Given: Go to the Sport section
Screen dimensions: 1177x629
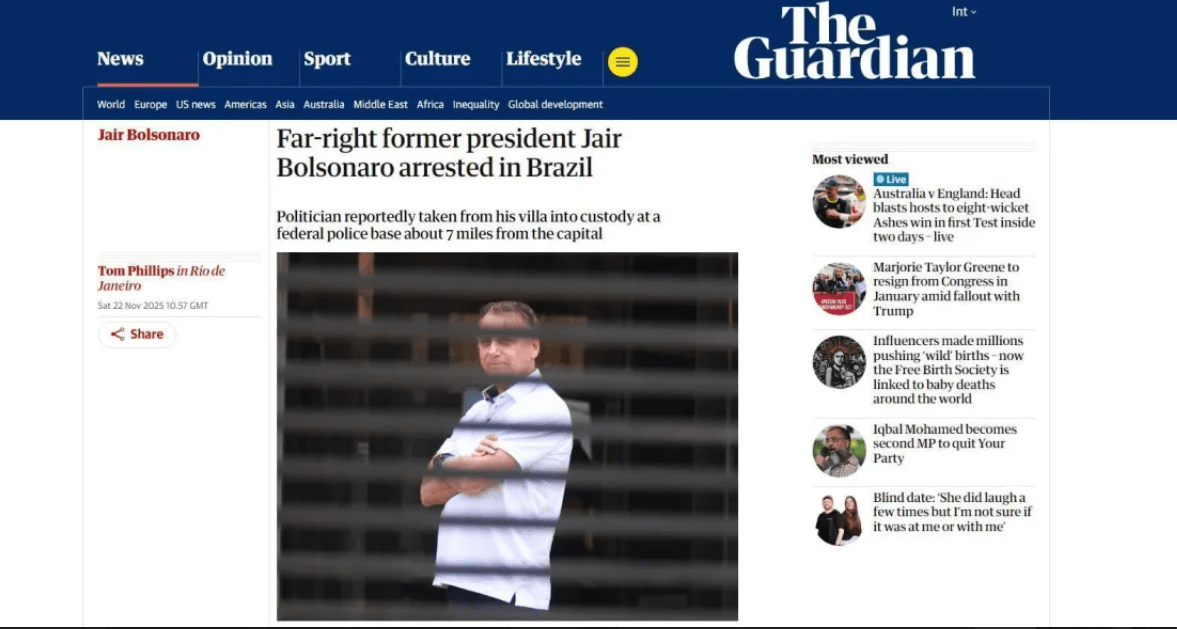Looking at the screenshot, I should [327, 59].
